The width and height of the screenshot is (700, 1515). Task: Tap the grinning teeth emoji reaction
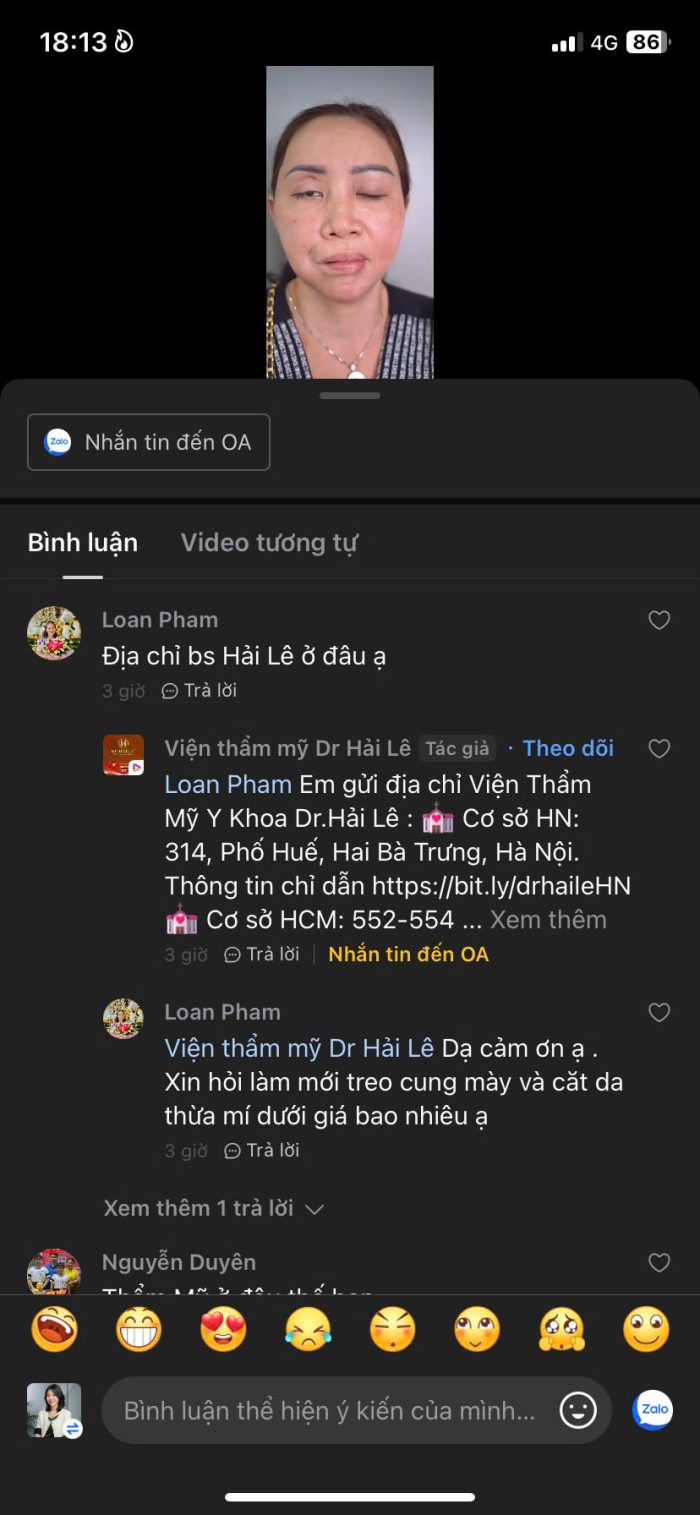[x=139, y=1330]
